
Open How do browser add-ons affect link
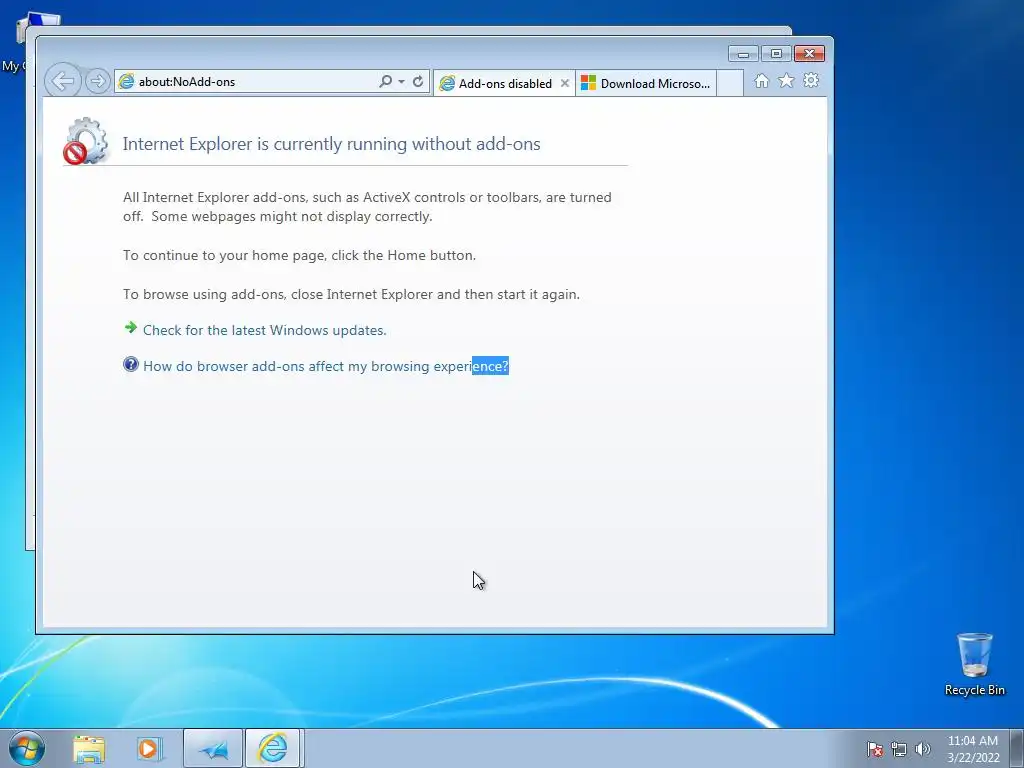point(326,366)
